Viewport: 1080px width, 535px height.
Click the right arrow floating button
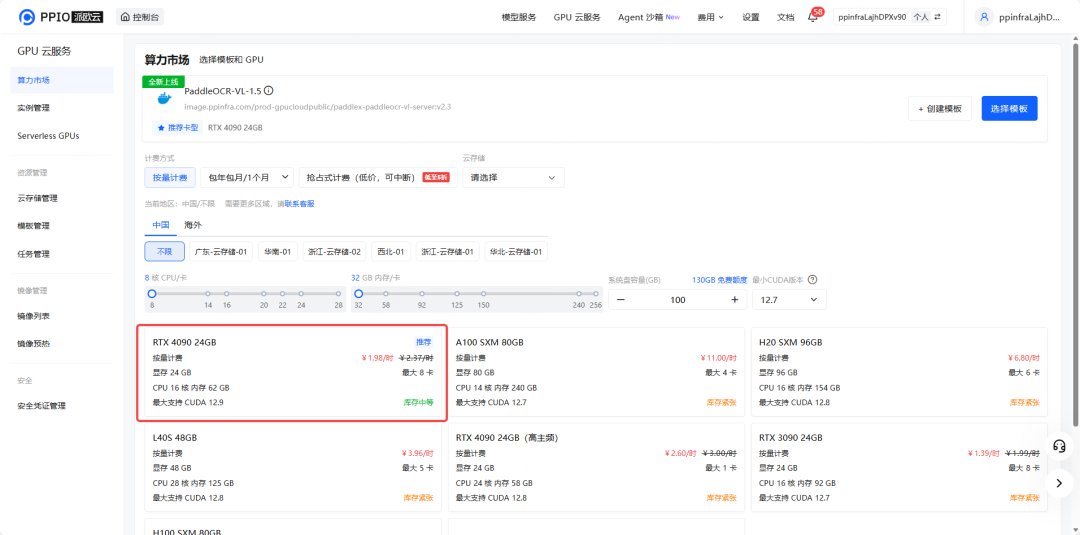(x=1059, y=483)
